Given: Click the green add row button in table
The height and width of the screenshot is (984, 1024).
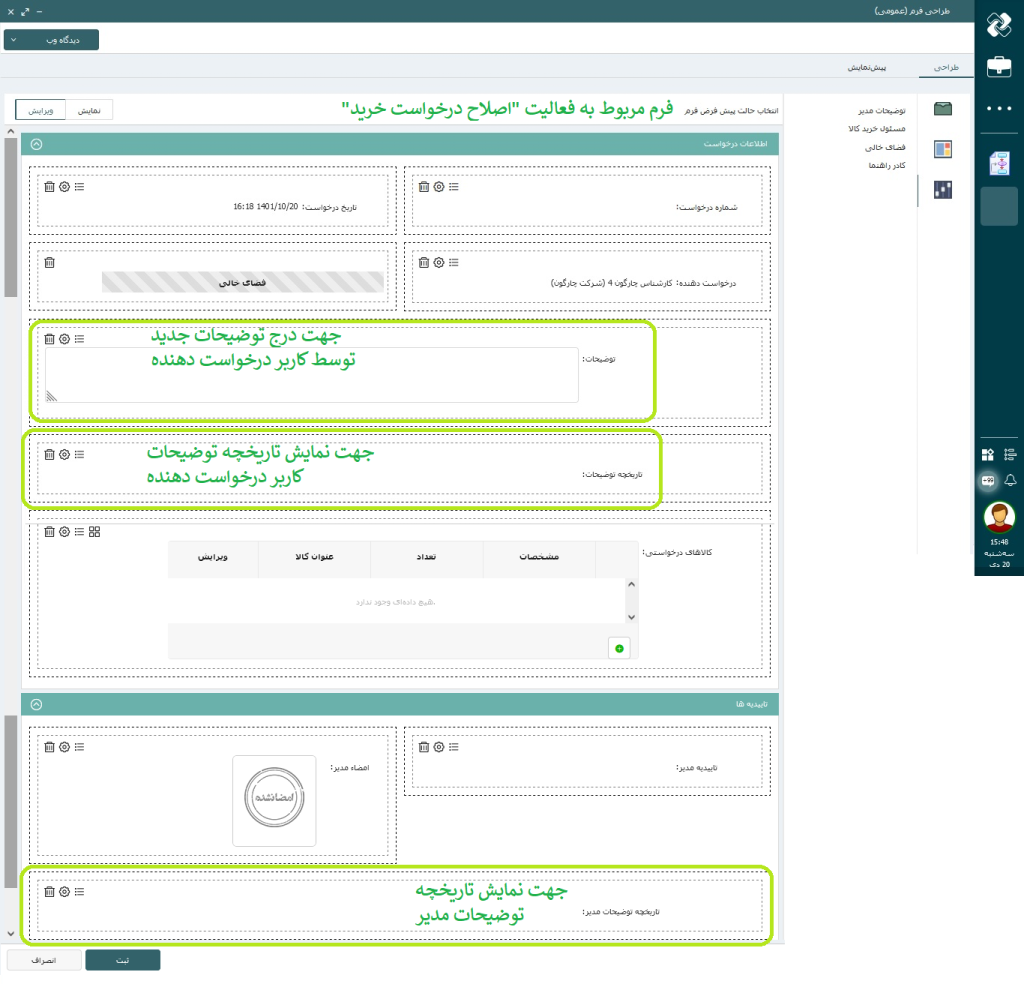Looking at the screenshot, I should [x=619, y=648].
